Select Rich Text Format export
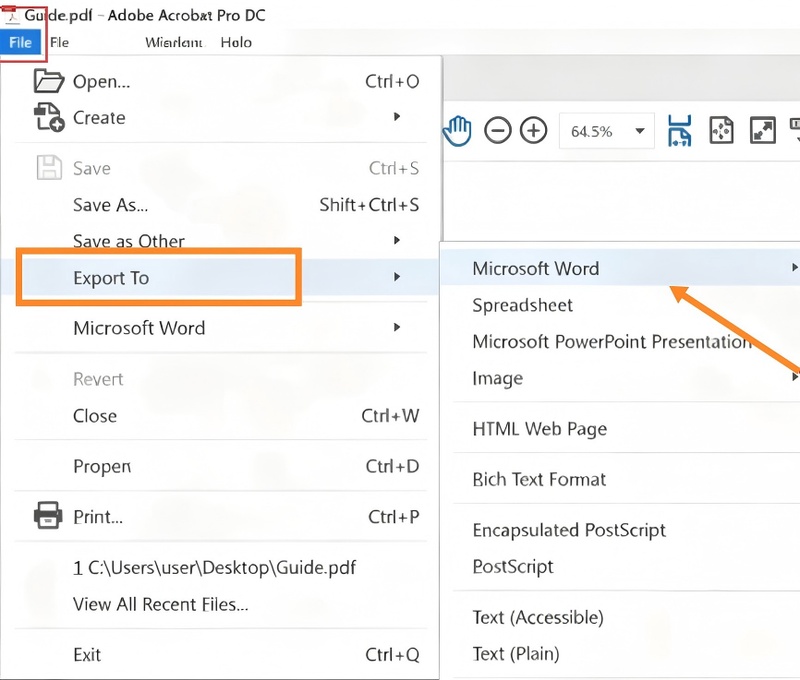Image resolution: width=800 pixels, height=680 pixels. (620, 479)
